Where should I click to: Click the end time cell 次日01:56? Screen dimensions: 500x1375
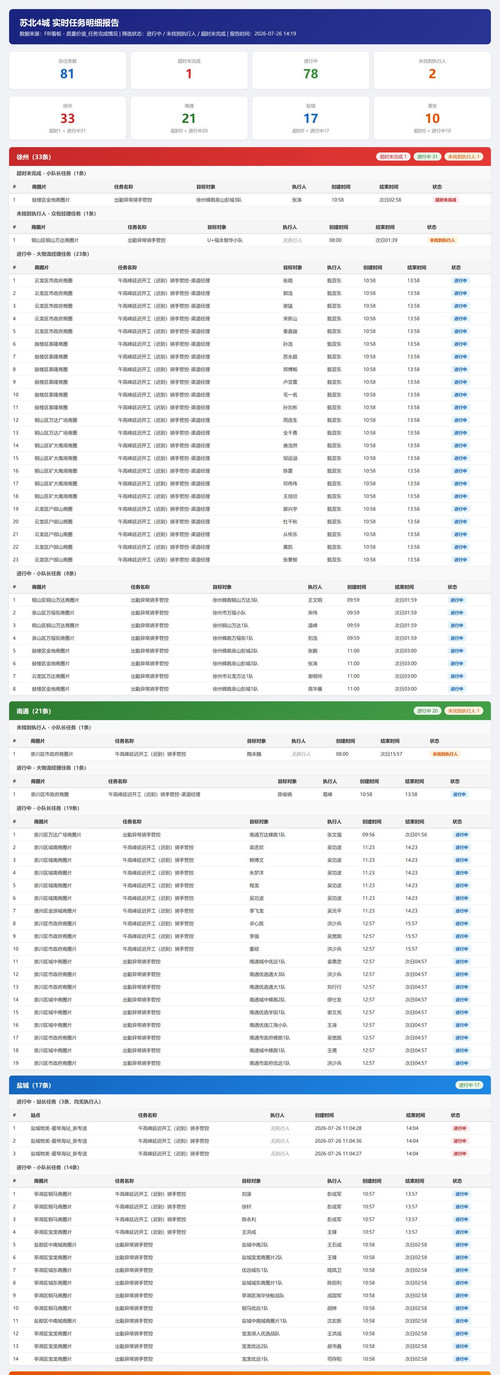[x=416, y=834]
